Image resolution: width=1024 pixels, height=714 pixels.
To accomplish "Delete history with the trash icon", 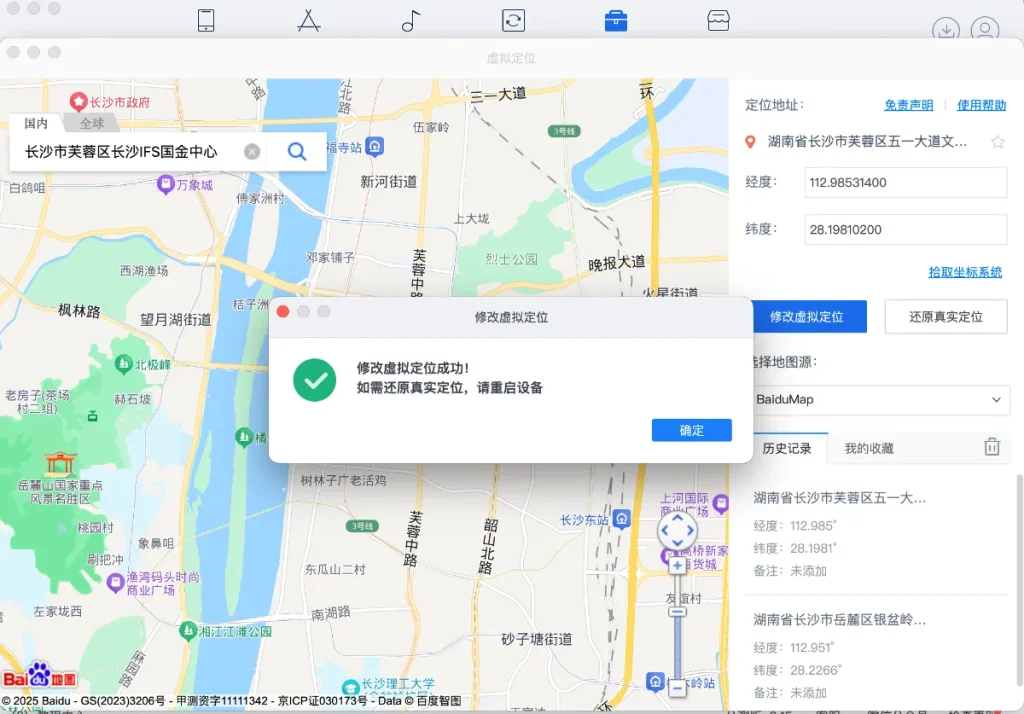I will (x=992, y=447).
